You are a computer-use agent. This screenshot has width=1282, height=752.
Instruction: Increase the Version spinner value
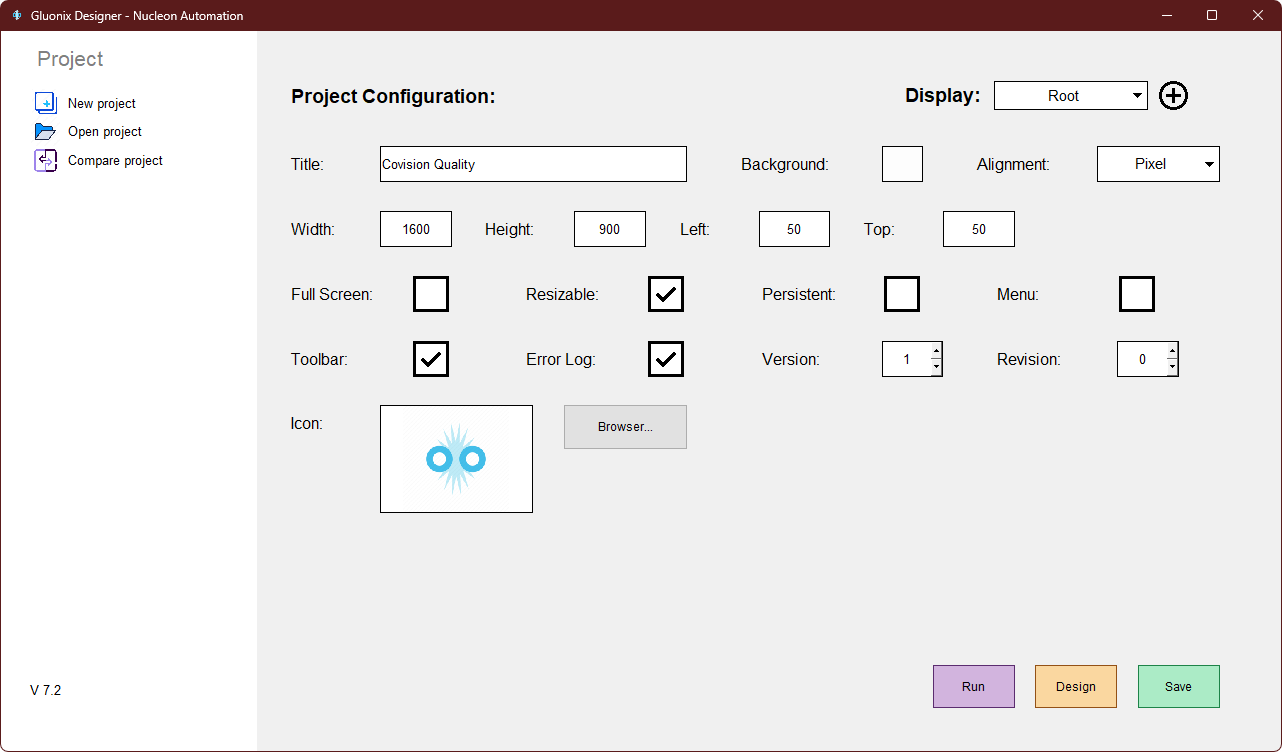pos(936,350)
